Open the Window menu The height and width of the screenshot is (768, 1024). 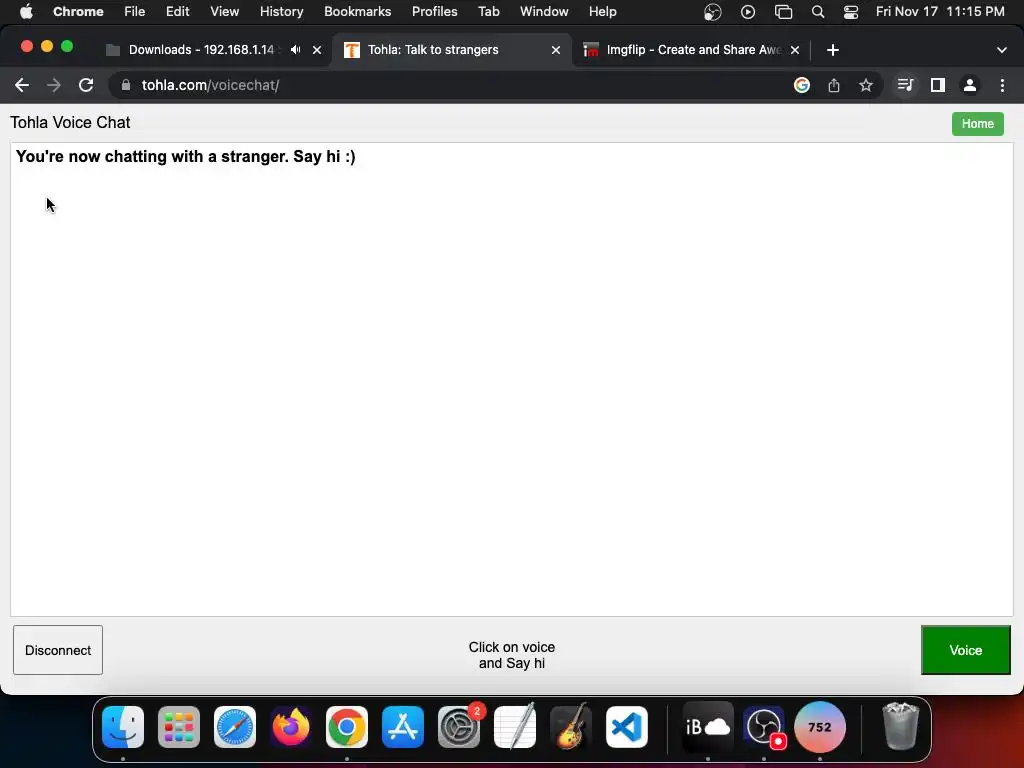(x=544, y=12)
